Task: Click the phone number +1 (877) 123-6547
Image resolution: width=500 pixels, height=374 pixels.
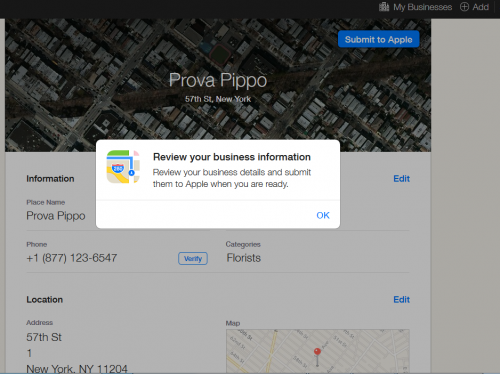Action: 72,258
